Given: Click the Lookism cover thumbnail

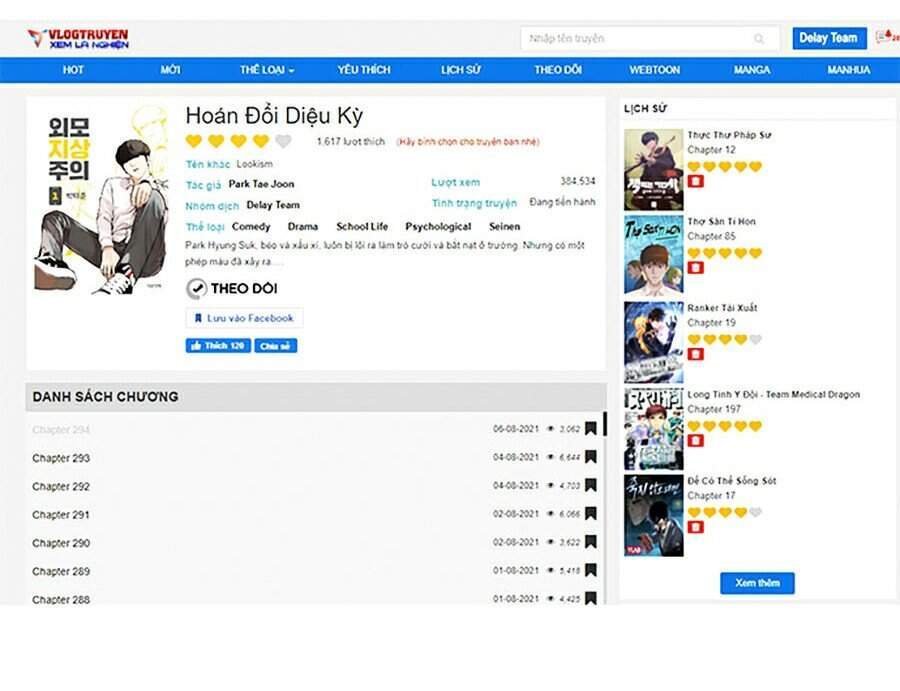Looking at the screenshot, I should (x=101, y=201).
